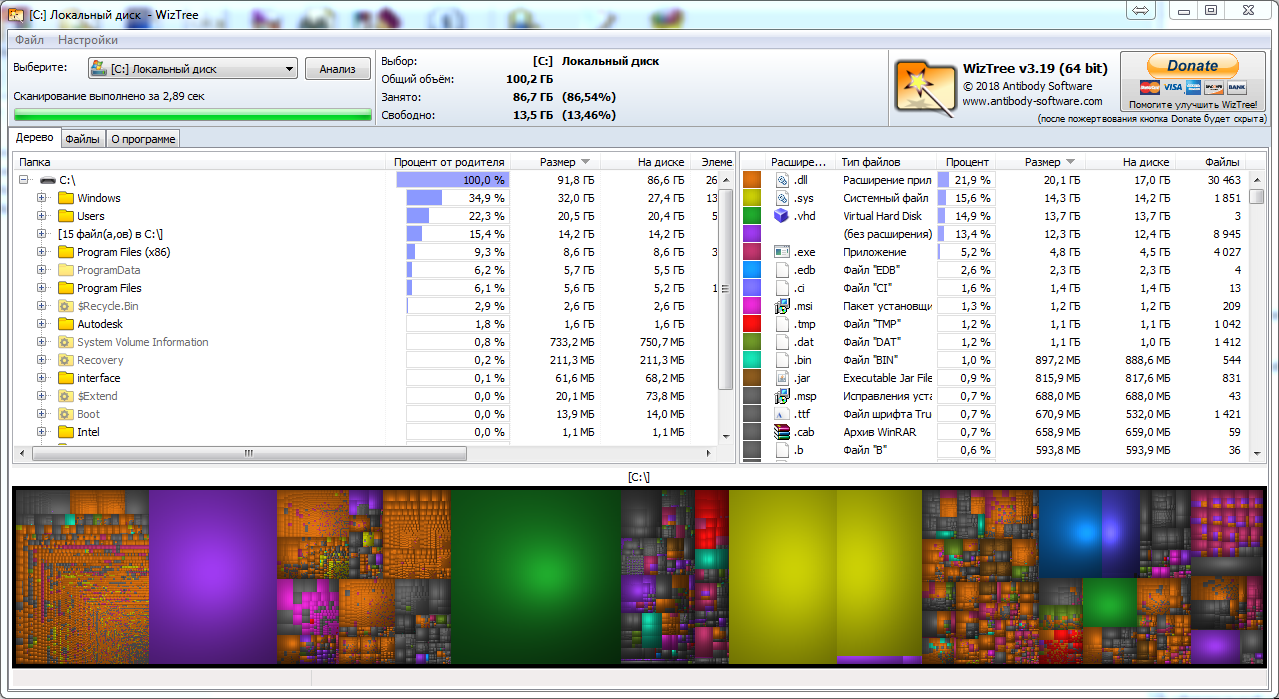1279x699 pixels.
Task: Click the .cab WinRAR archive icon
Action: click(x=782, y=432)
